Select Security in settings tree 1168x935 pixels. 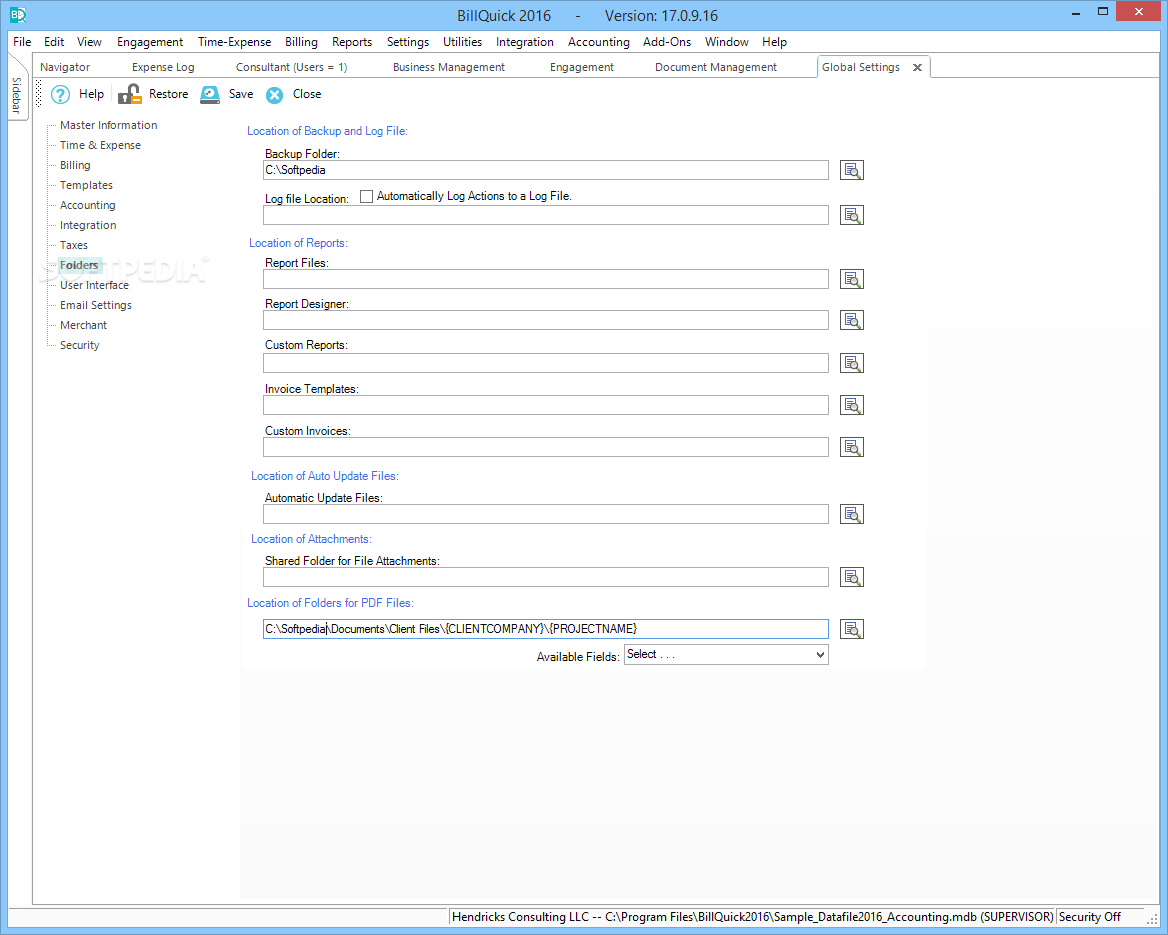coord(79,346)
